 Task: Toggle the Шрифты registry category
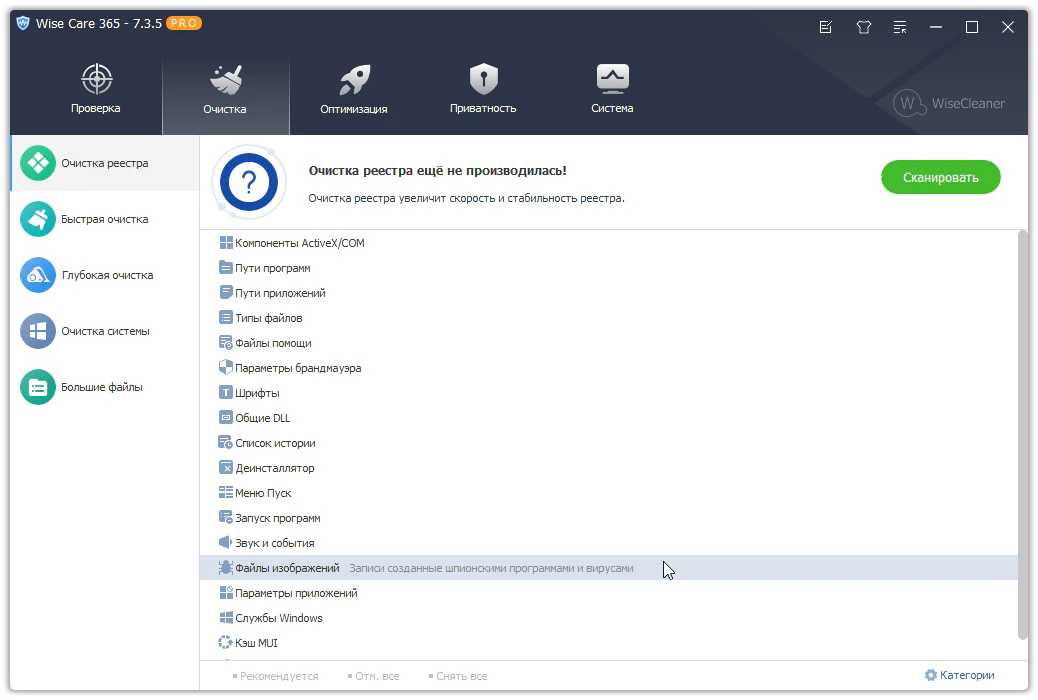coord(256,393)
